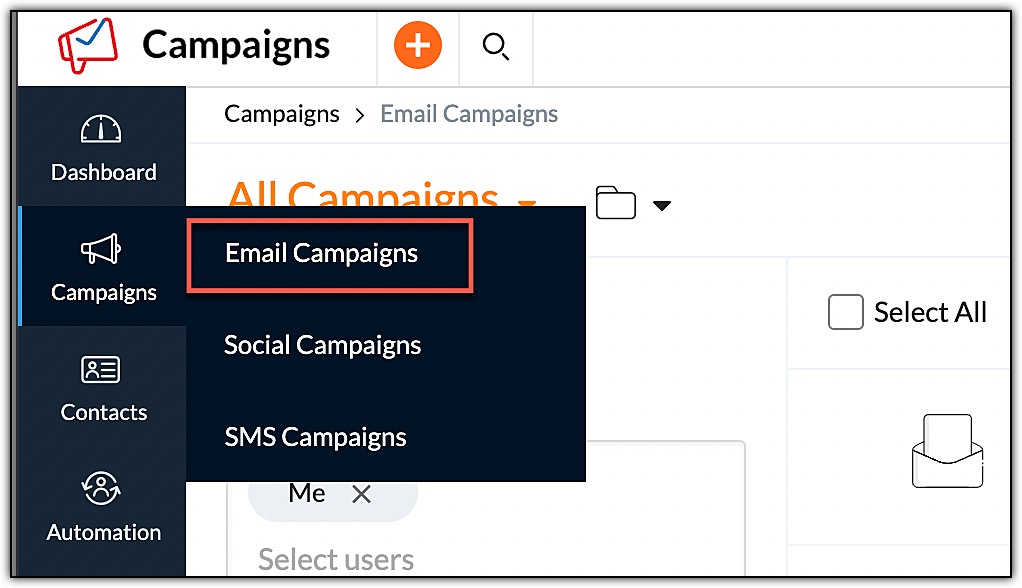Expand the folder dropdown arrow
Viewport: 1022px width, 588px height.
661,206
